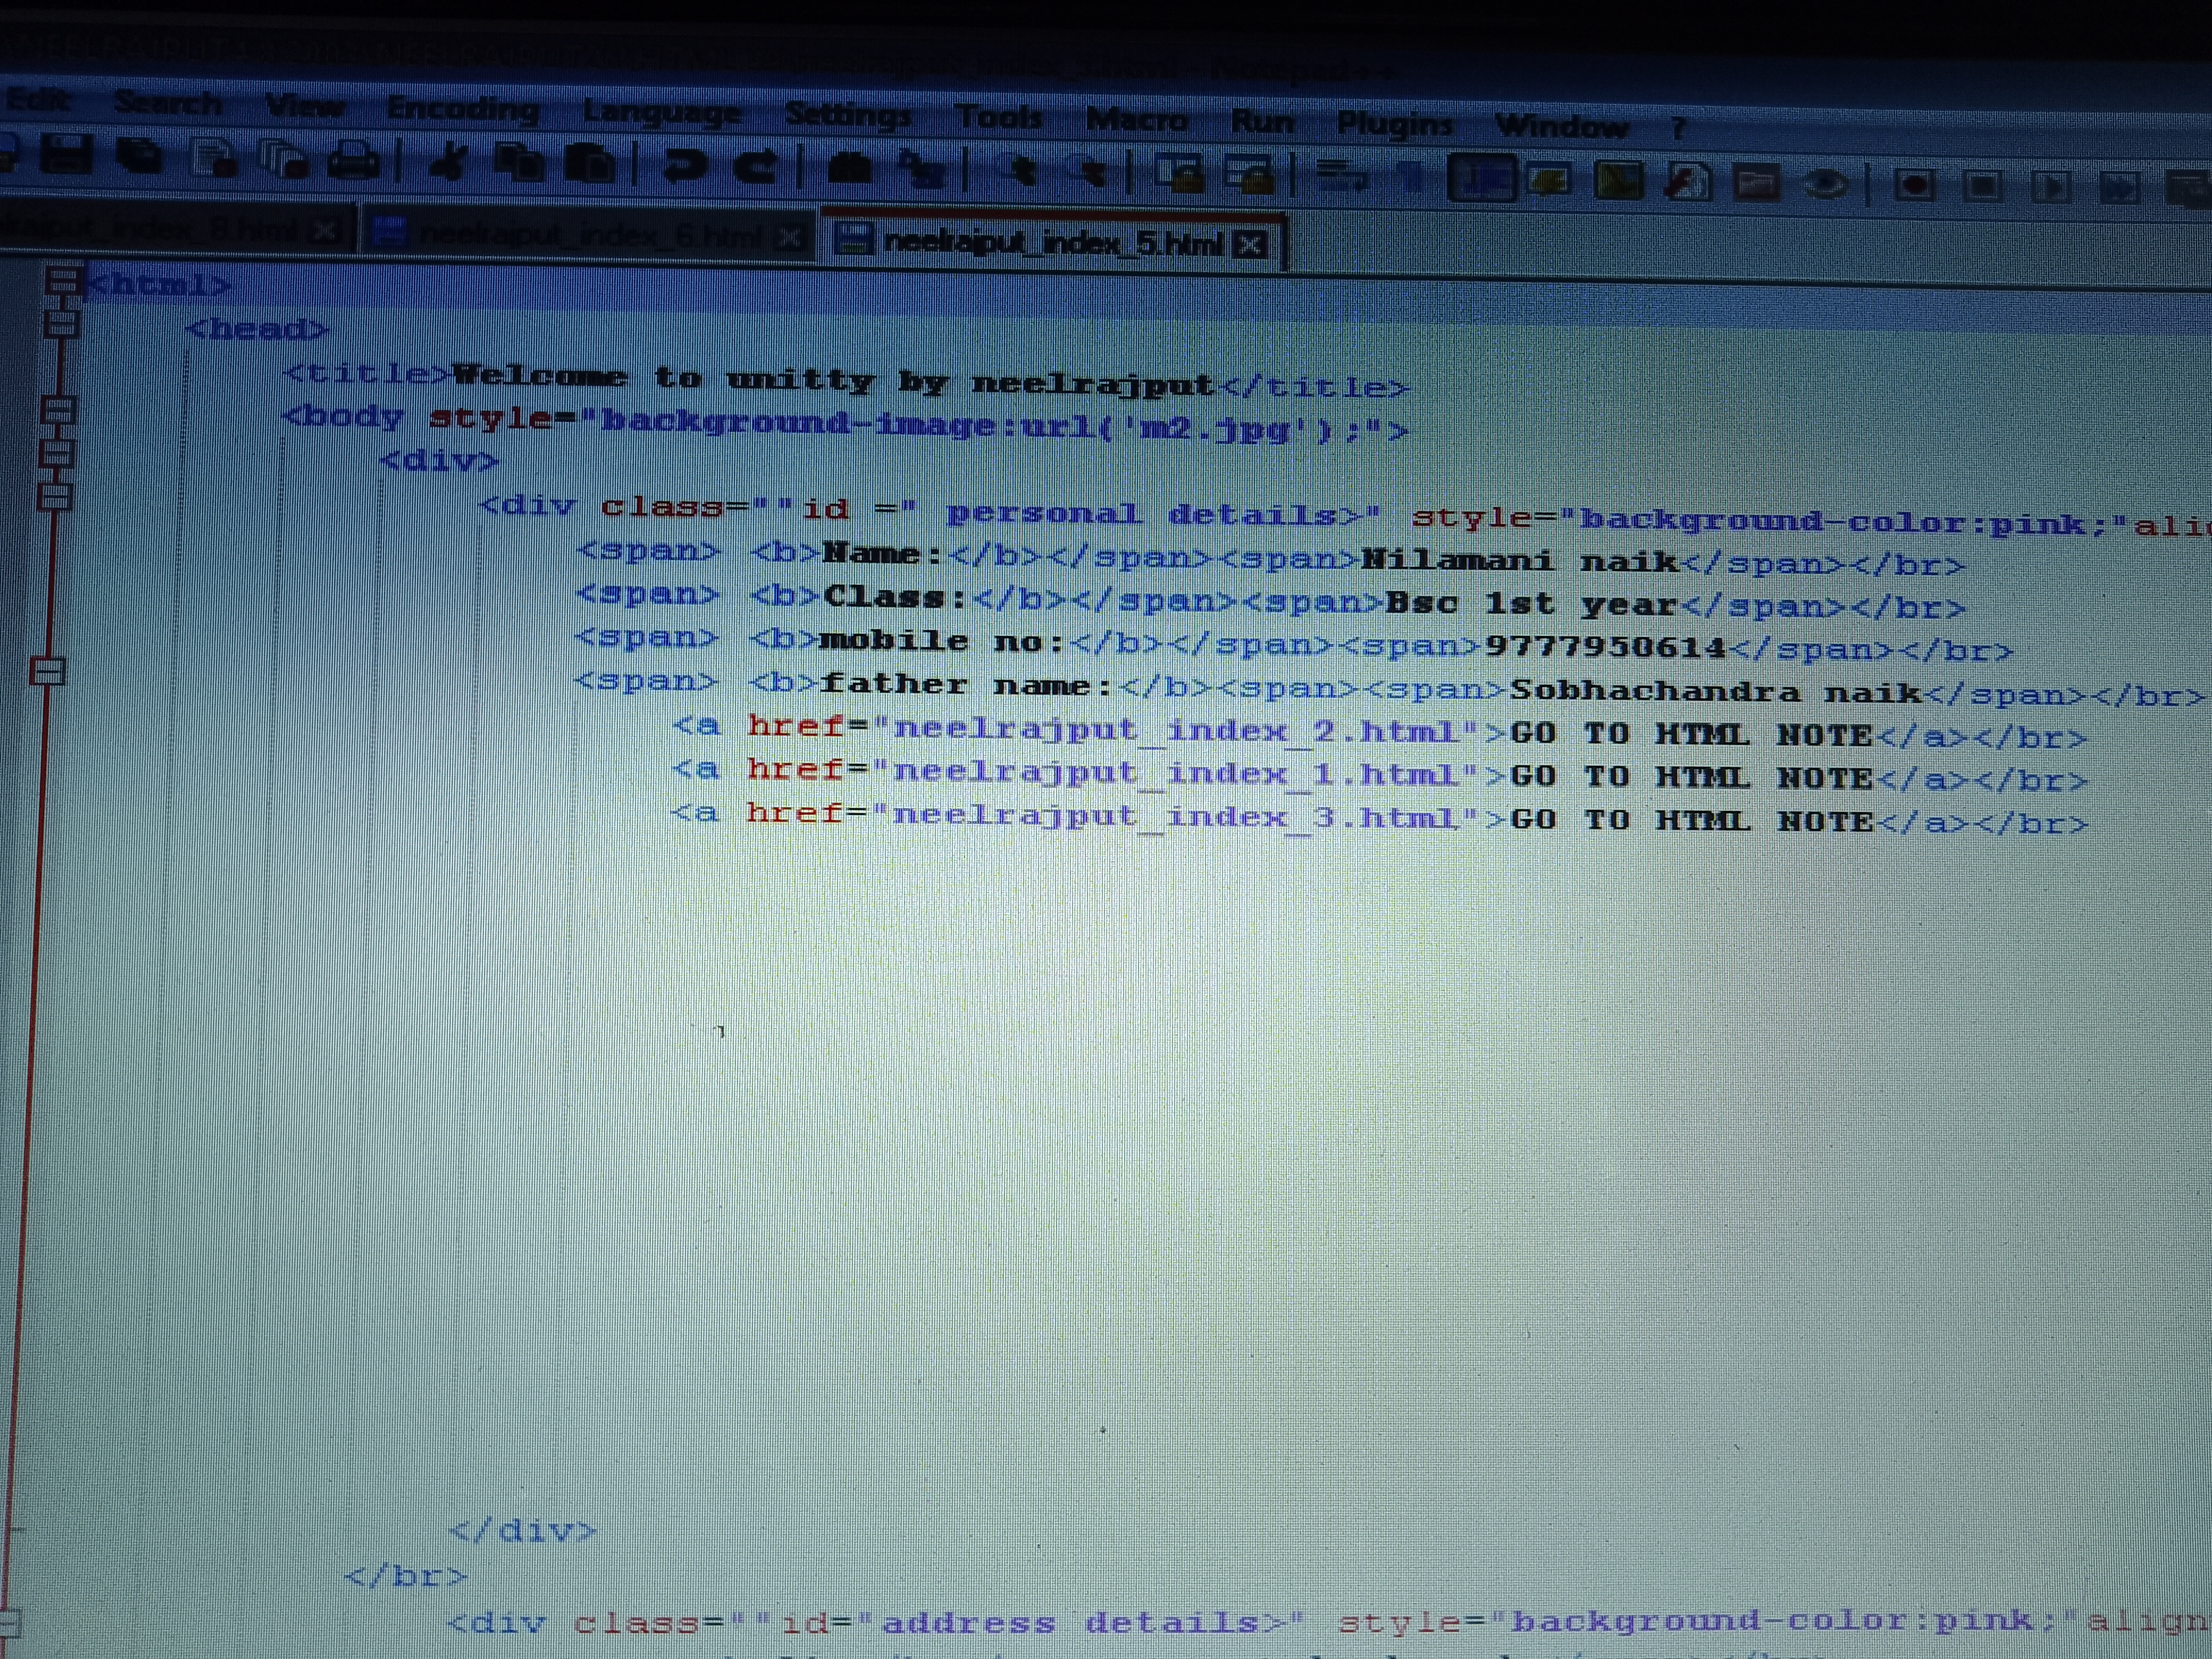Click the Cut scissors icon

pos(448,163)
